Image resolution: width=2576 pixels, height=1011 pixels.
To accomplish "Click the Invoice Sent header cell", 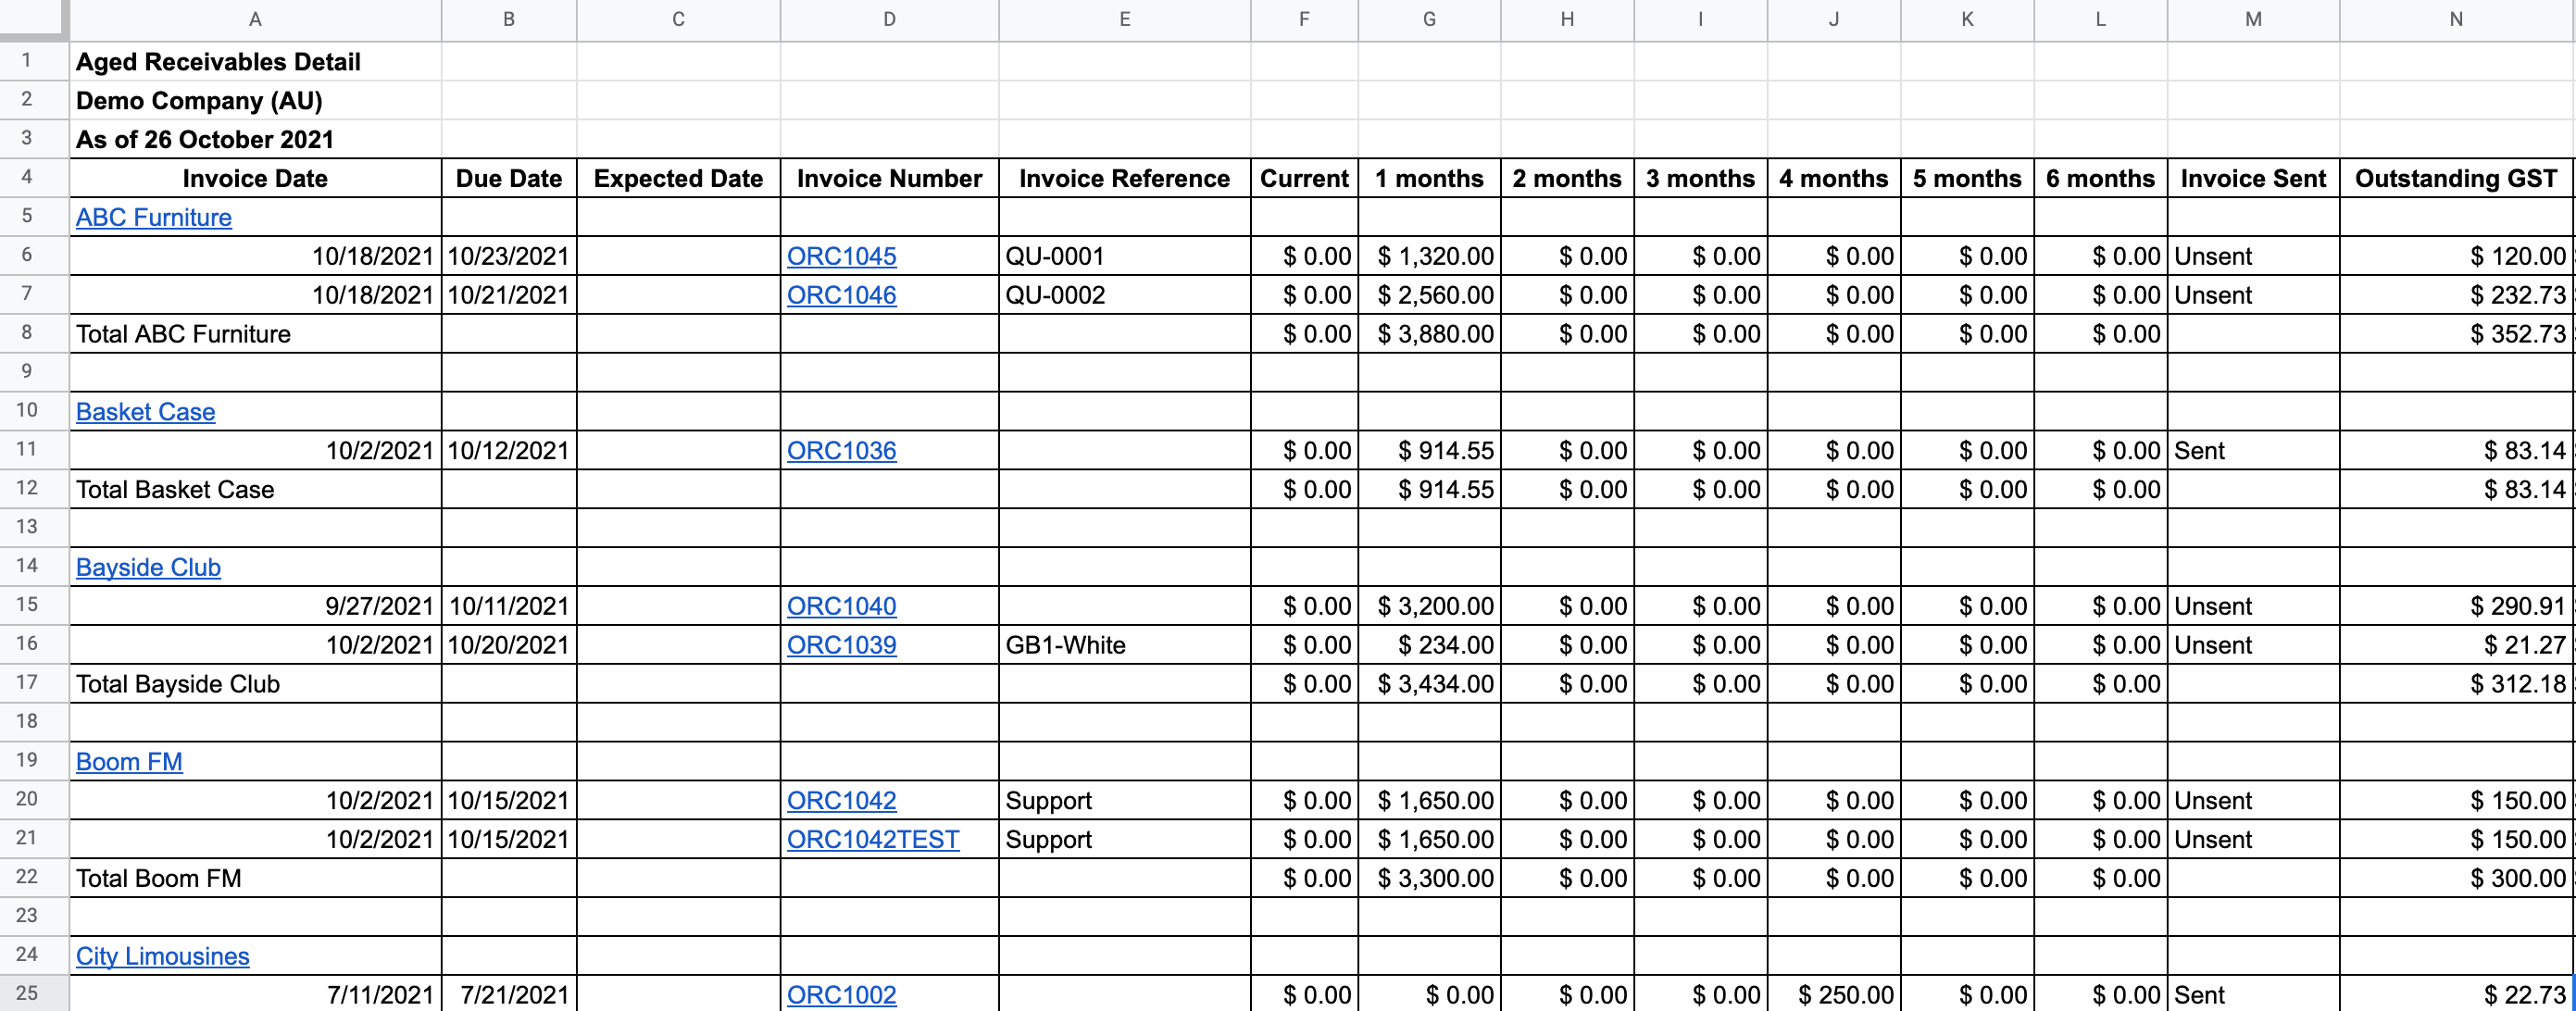I will 2253,179.
